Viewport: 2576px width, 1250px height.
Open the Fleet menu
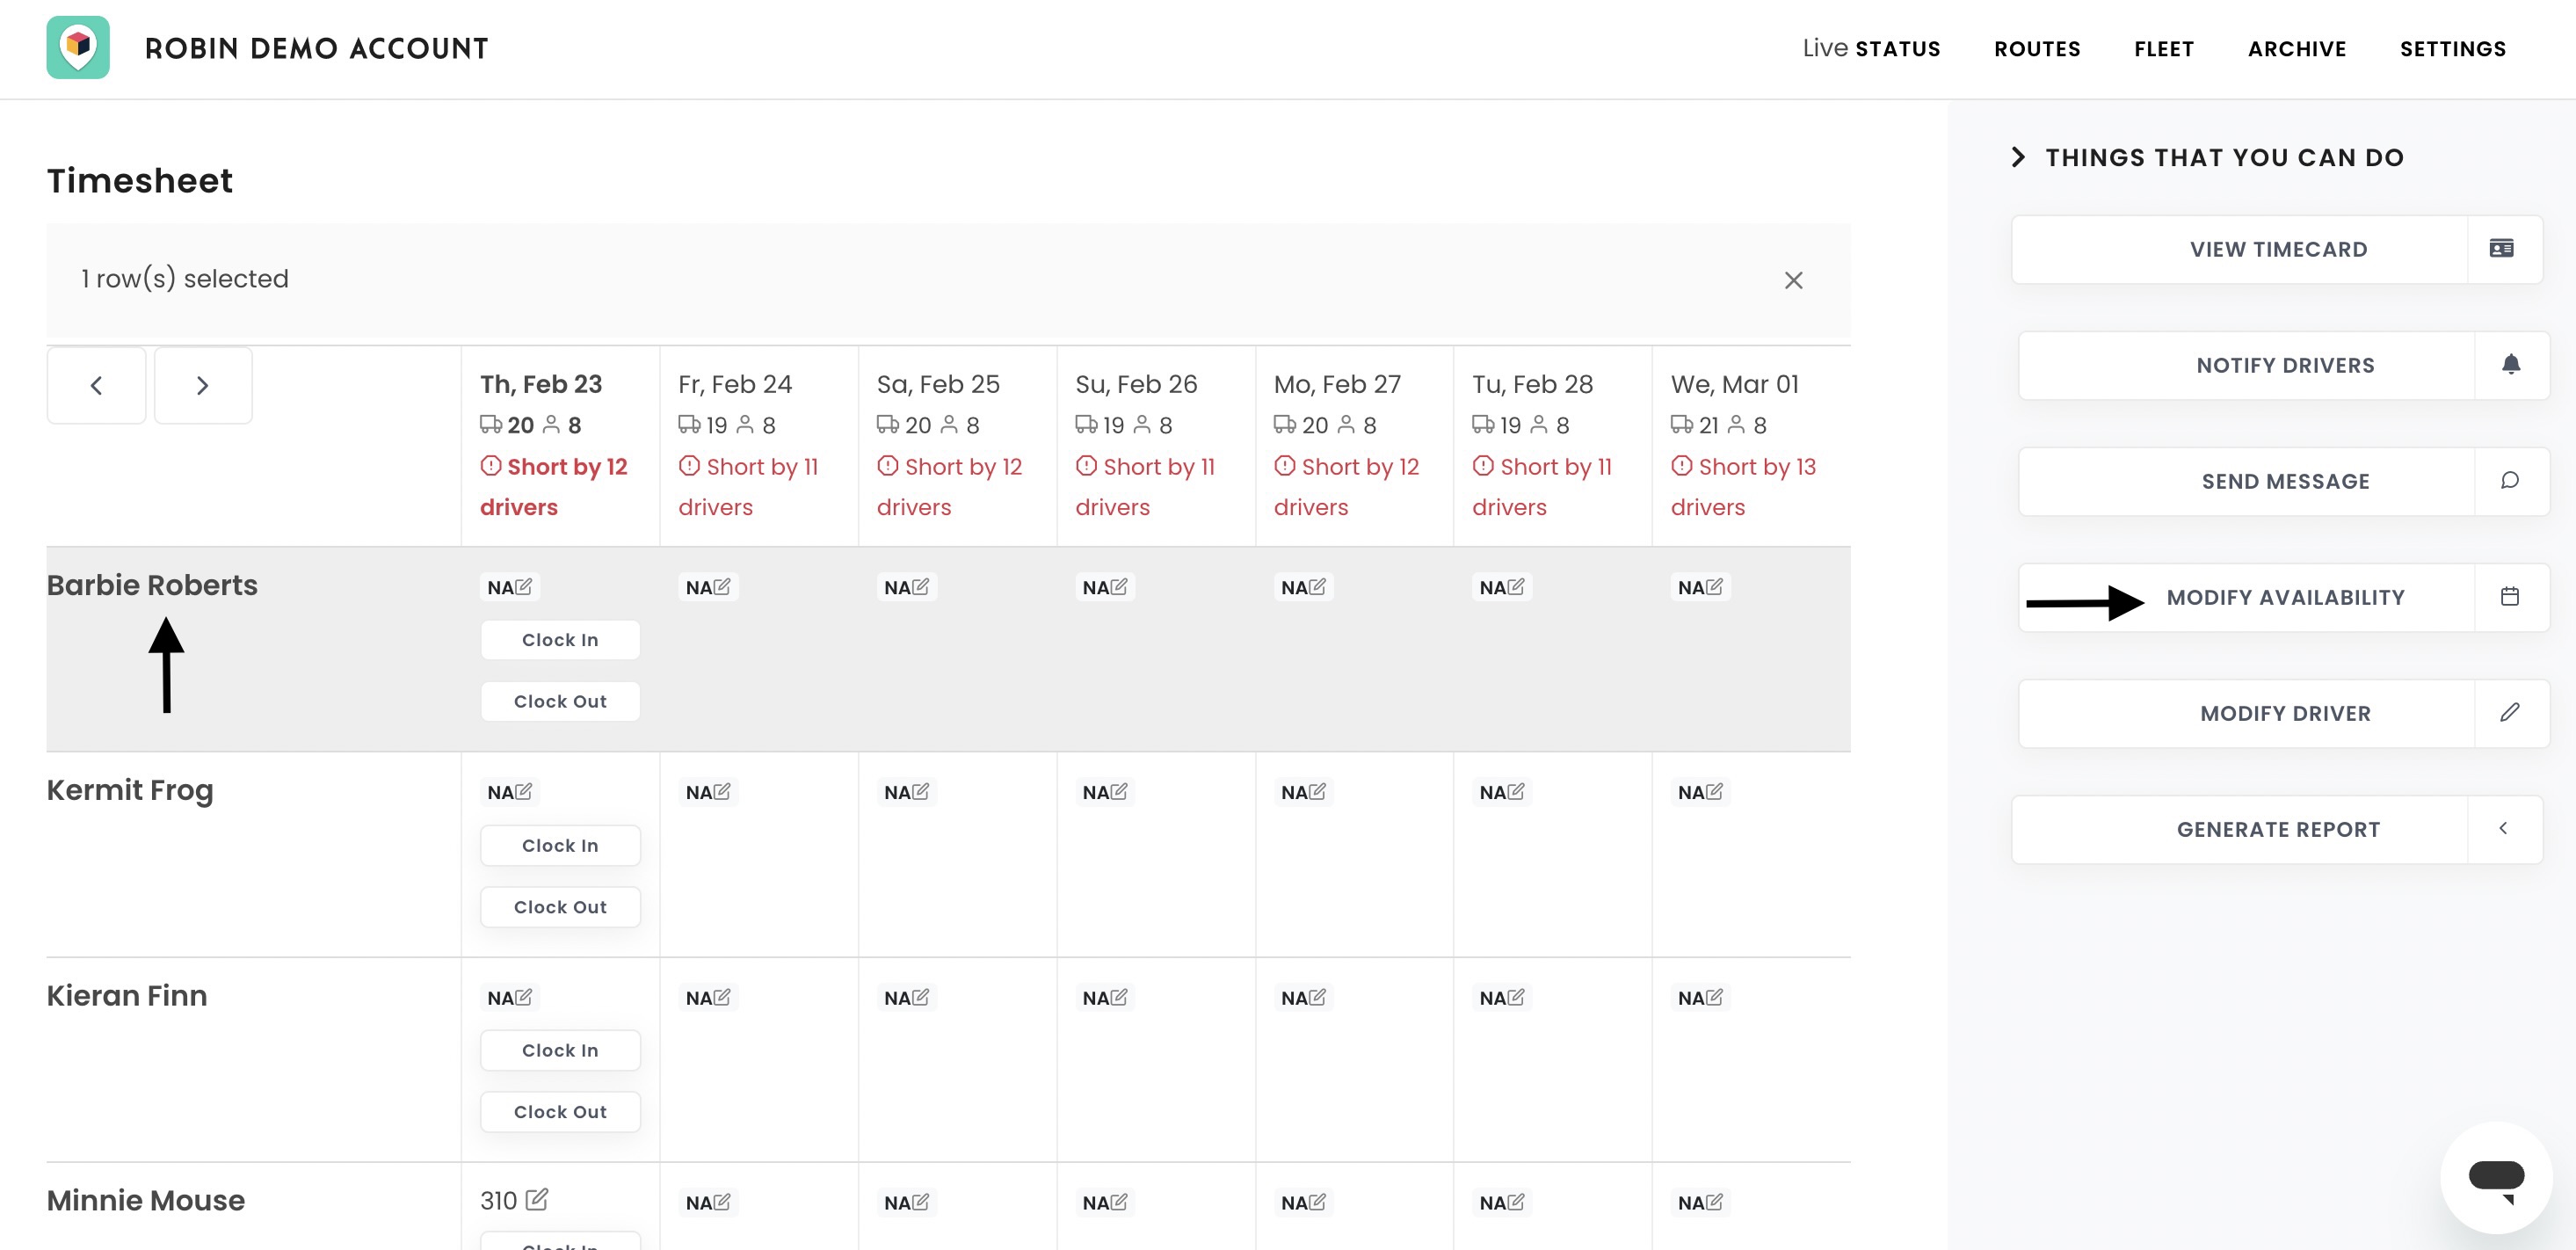[x=2164, y=48]
